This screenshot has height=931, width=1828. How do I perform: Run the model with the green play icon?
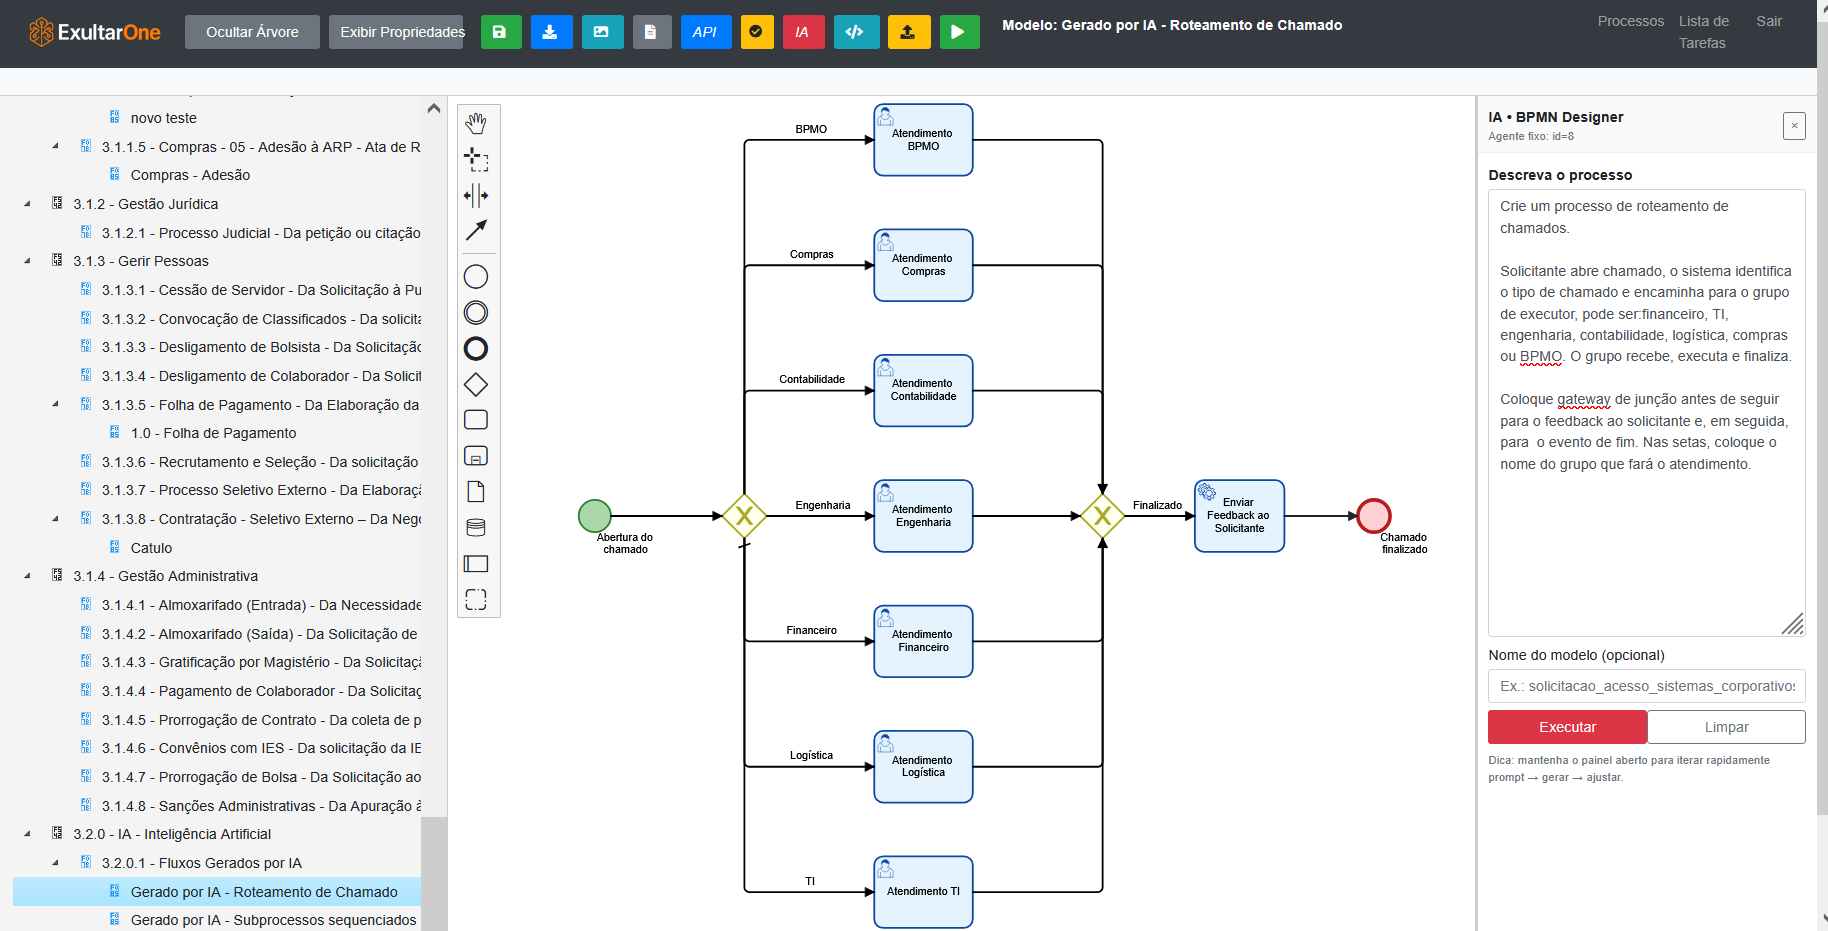coord(959,32)
